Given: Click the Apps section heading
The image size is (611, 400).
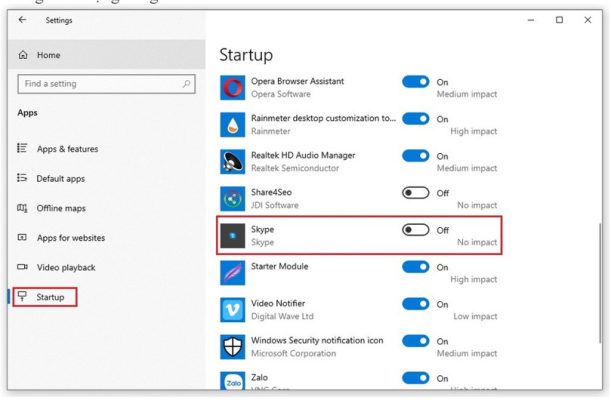Looking at the screenshot, I should pyautogui.click(x=27, y=113).
